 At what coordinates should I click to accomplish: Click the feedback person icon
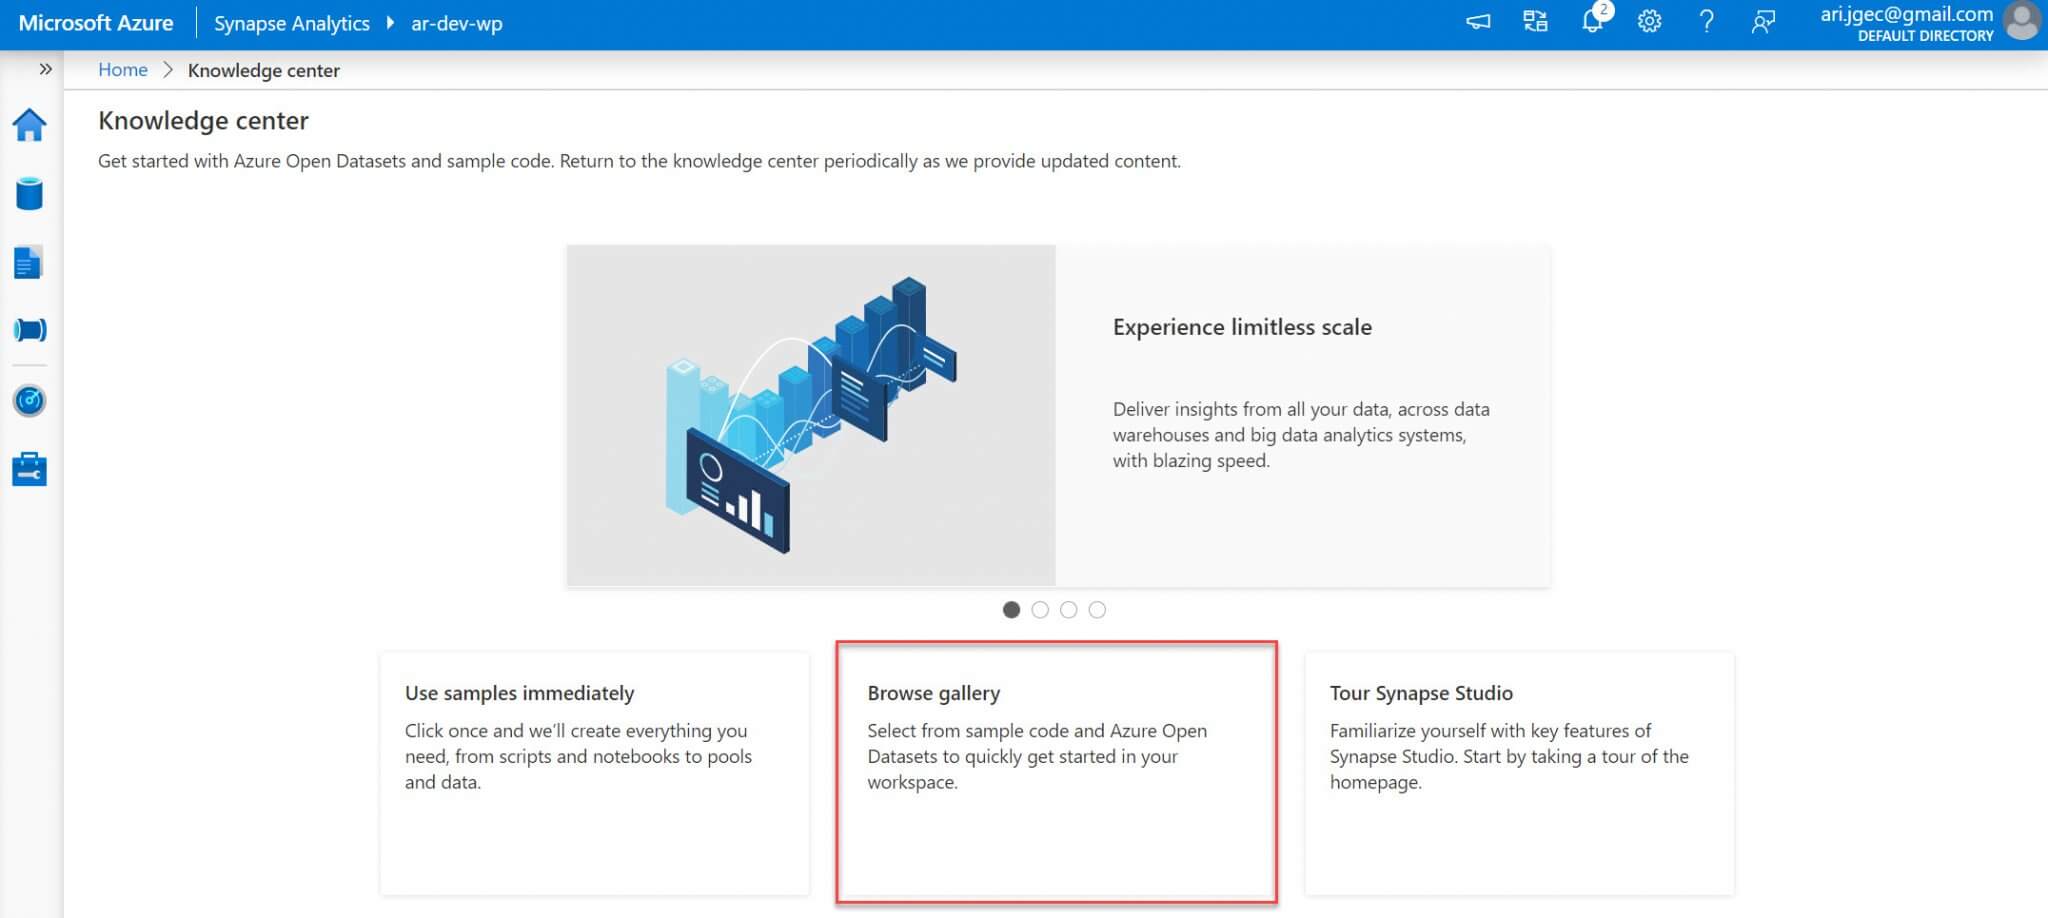[1763, 22]
